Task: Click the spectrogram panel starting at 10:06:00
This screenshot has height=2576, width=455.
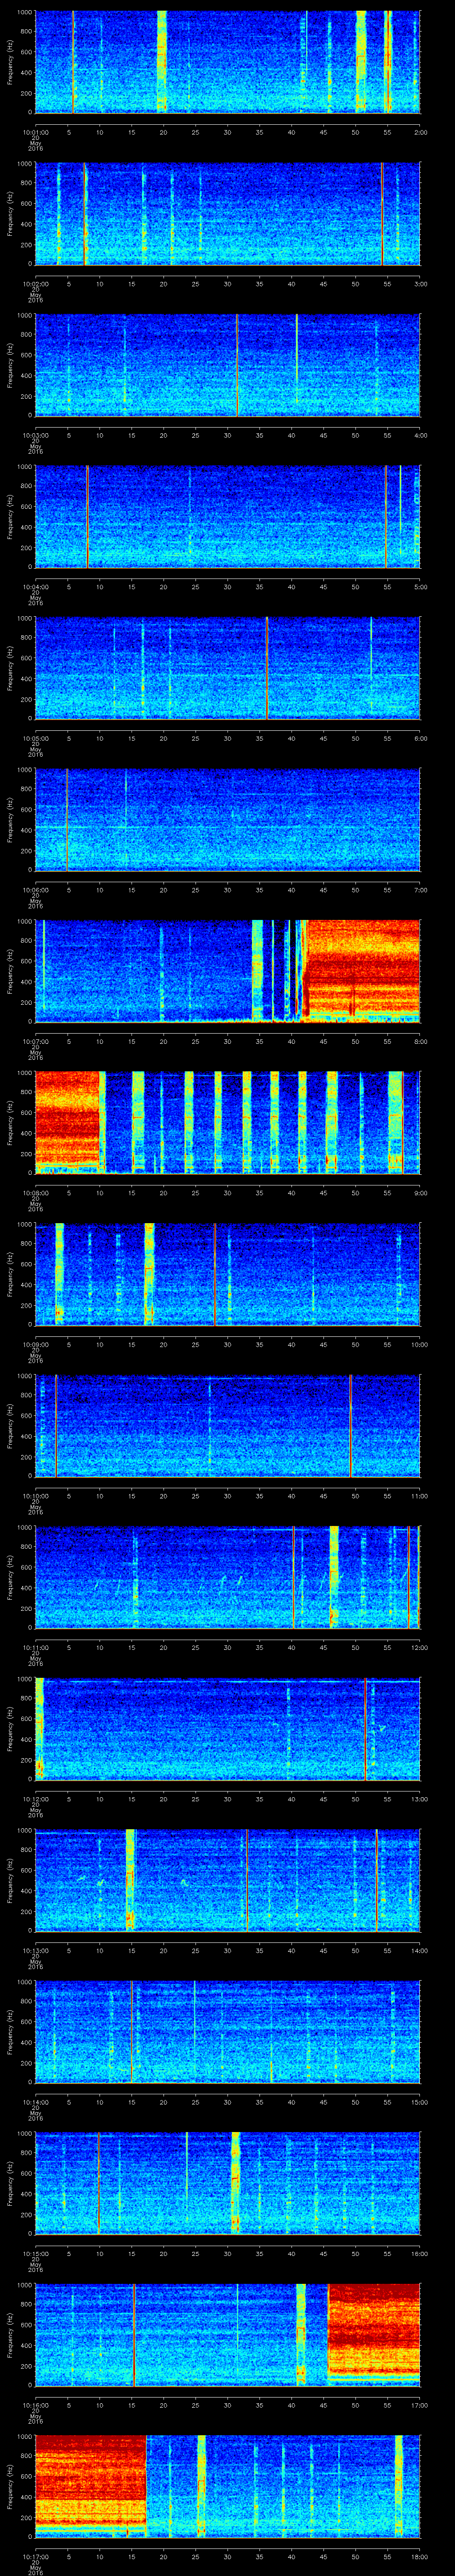Action: (x=227, y=820)
